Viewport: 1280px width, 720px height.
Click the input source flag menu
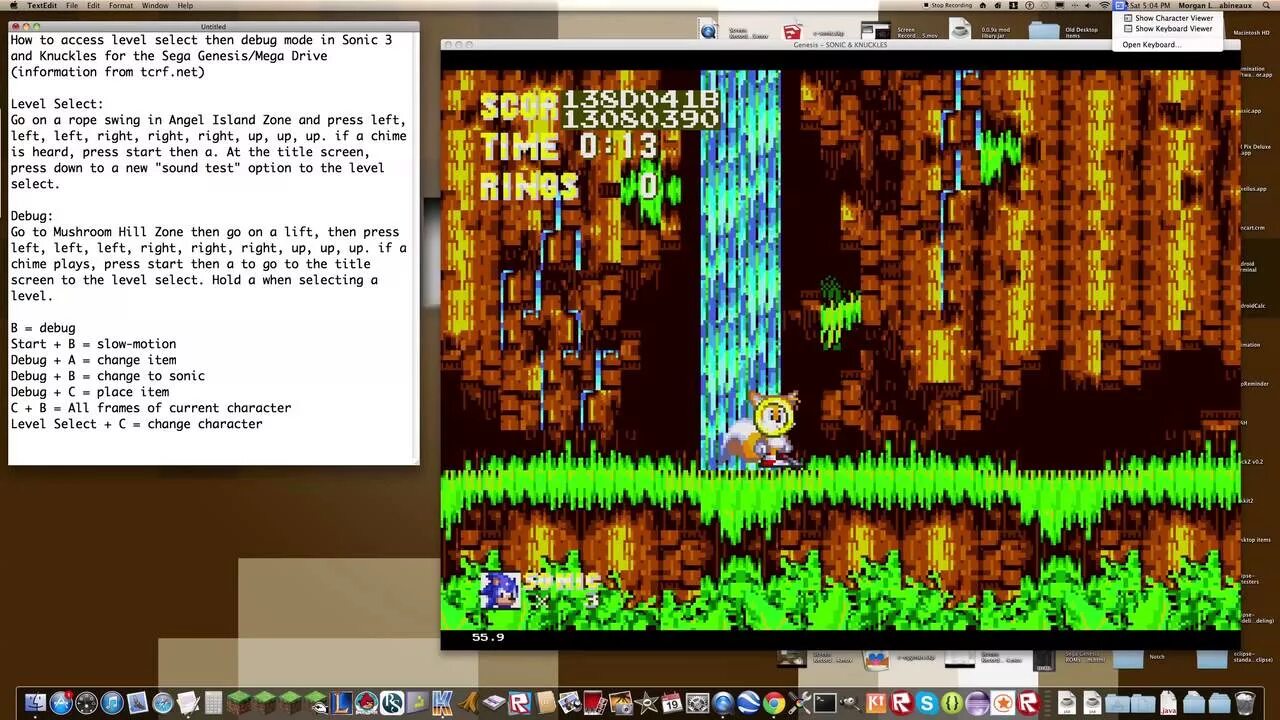pos(1120,5)
